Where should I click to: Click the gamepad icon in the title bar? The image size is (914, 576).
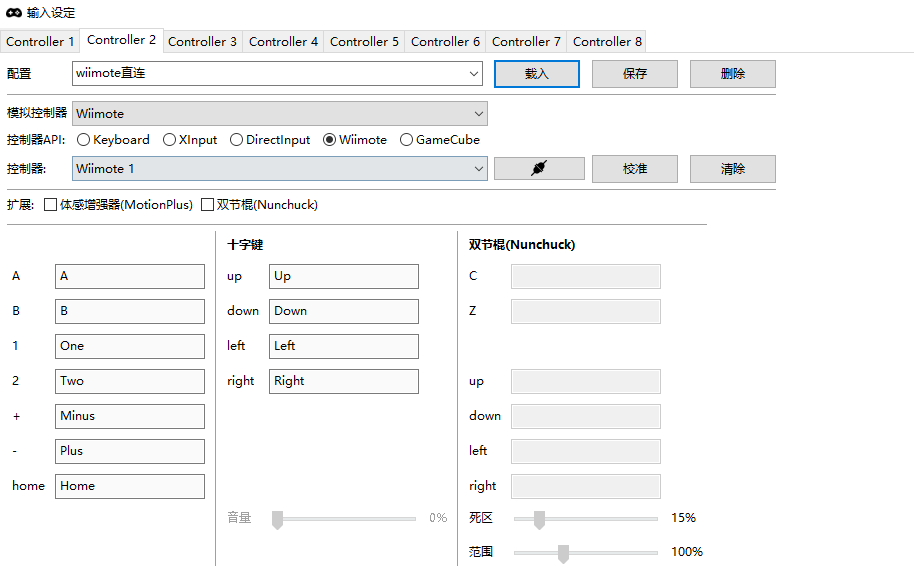click(14, 12)
